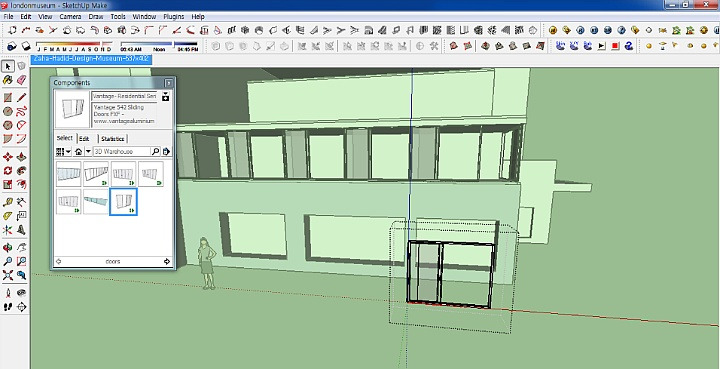Select the first door thumbnail in top row

pyautogui.click(x=68, y=173)
